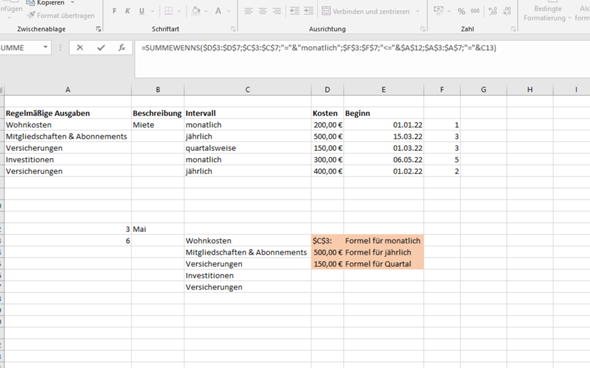Select cell 'Formel für monatlich'
The image size is (590, 368).
pos(383,241)
